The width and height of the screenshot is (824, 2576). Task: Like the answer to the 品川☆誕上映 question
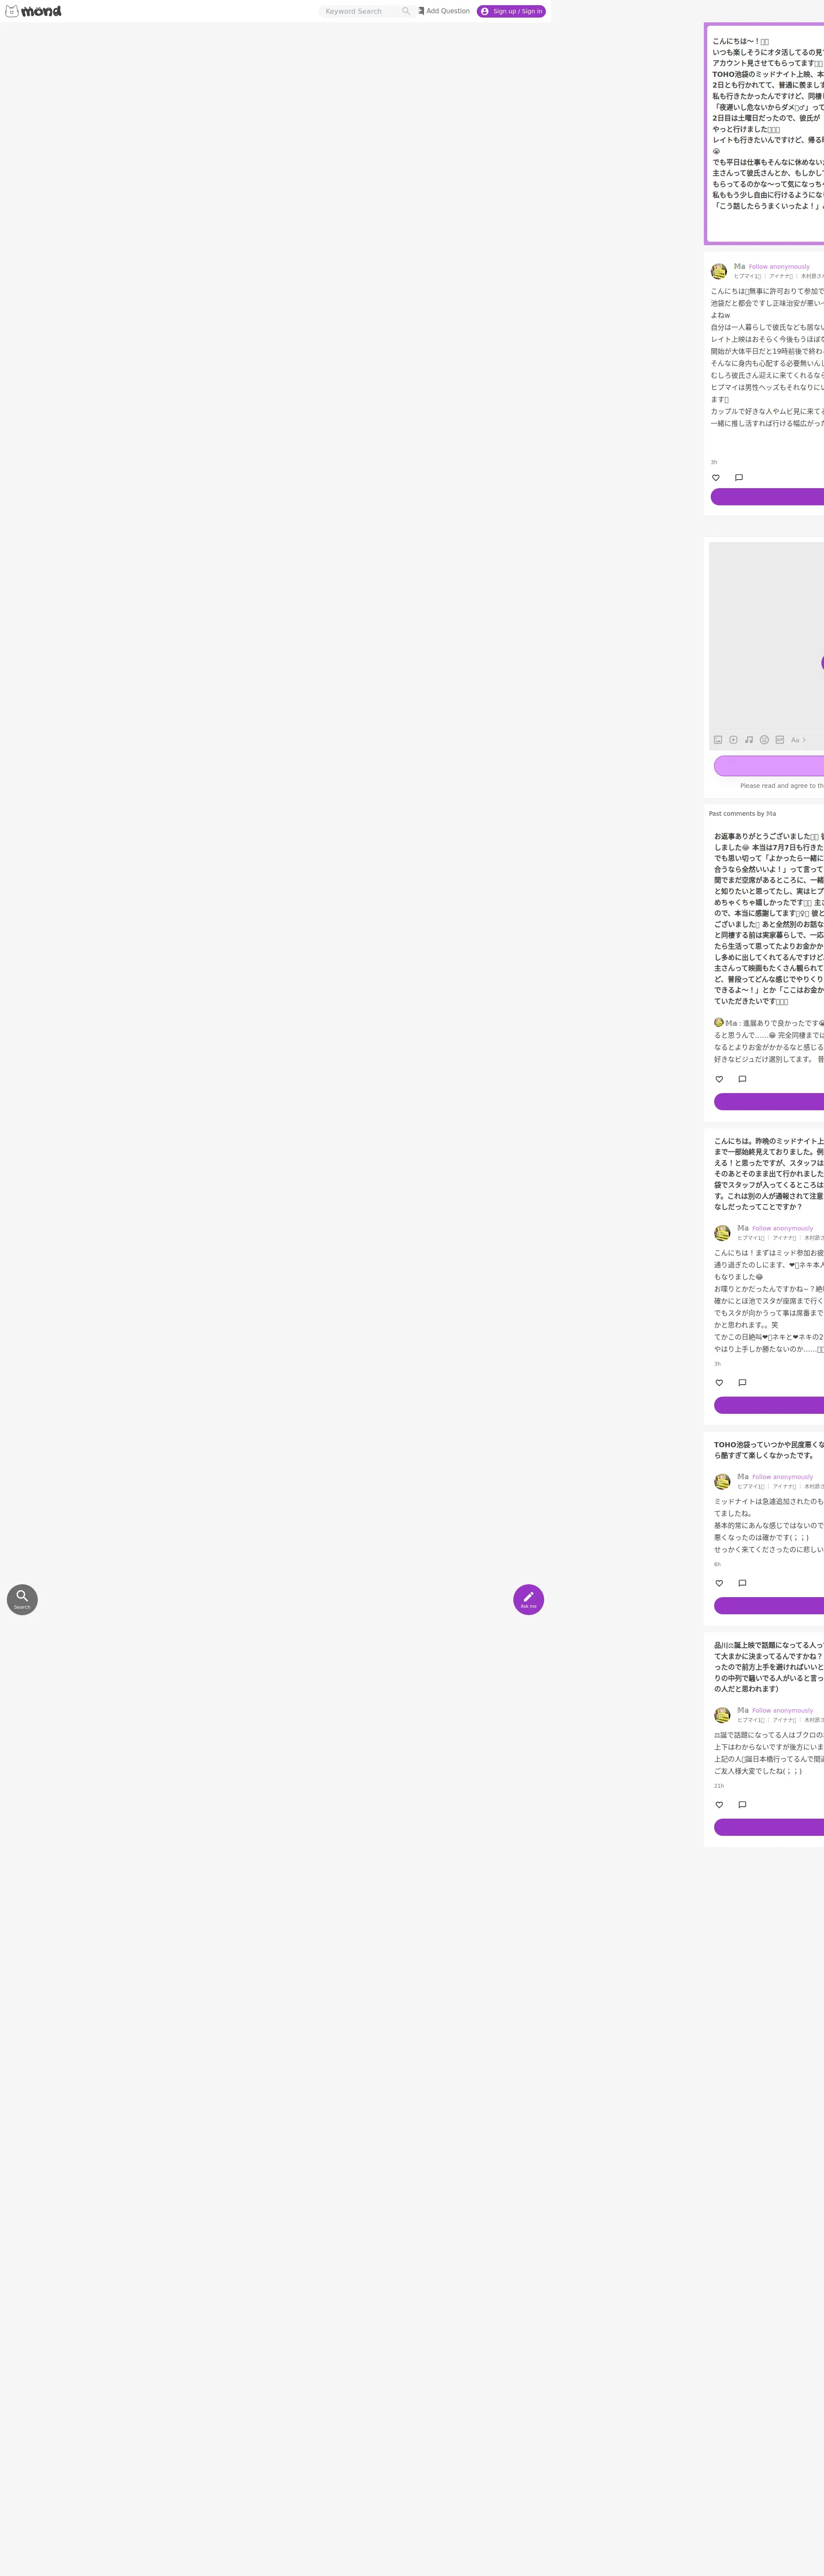pyautogui.click(x=719, y=1805)
